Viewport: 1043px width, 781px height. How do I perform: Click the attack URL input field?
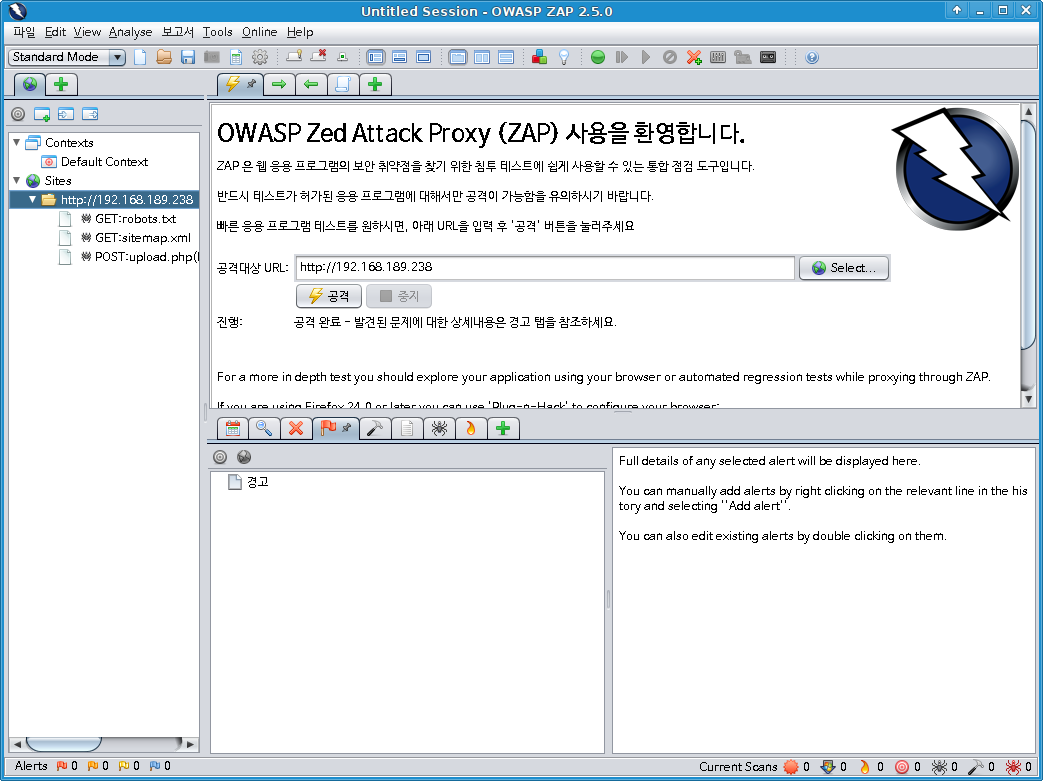(x=545, y=267)
